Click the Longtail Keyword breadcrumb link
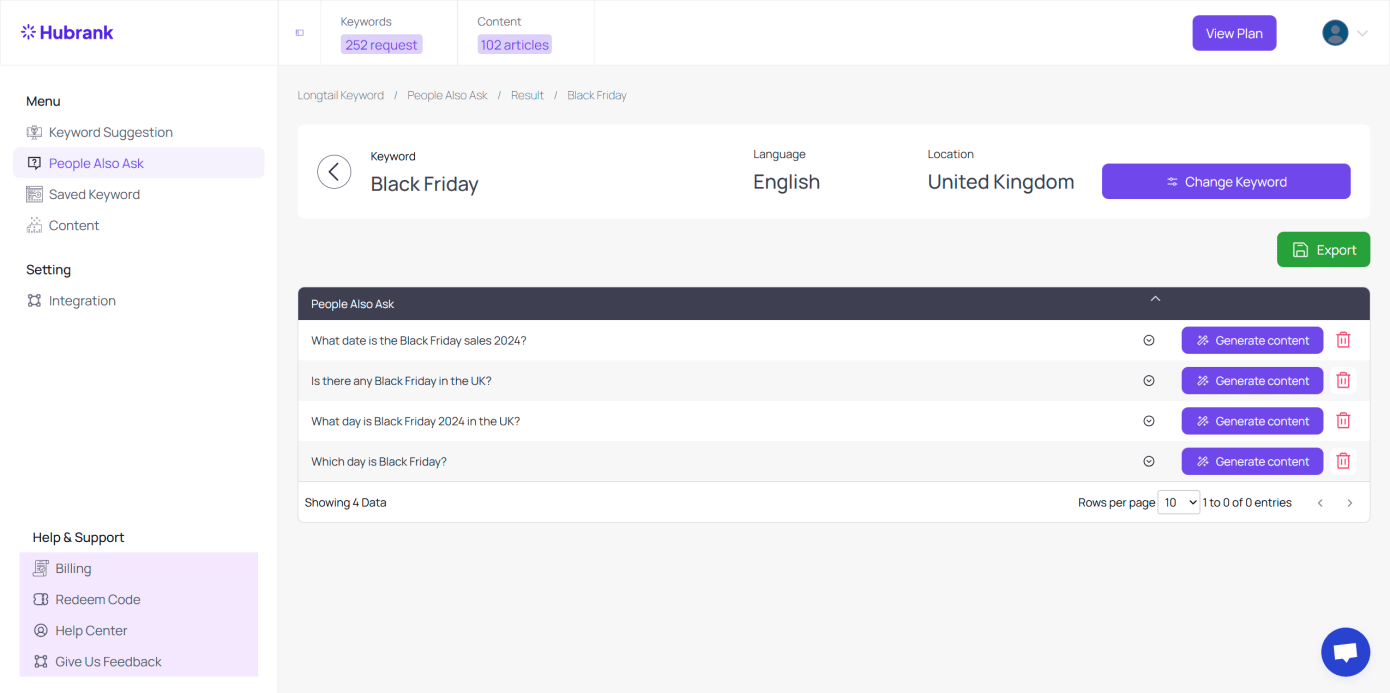Screen dimensions: 1390x693 tap(341, 96)
